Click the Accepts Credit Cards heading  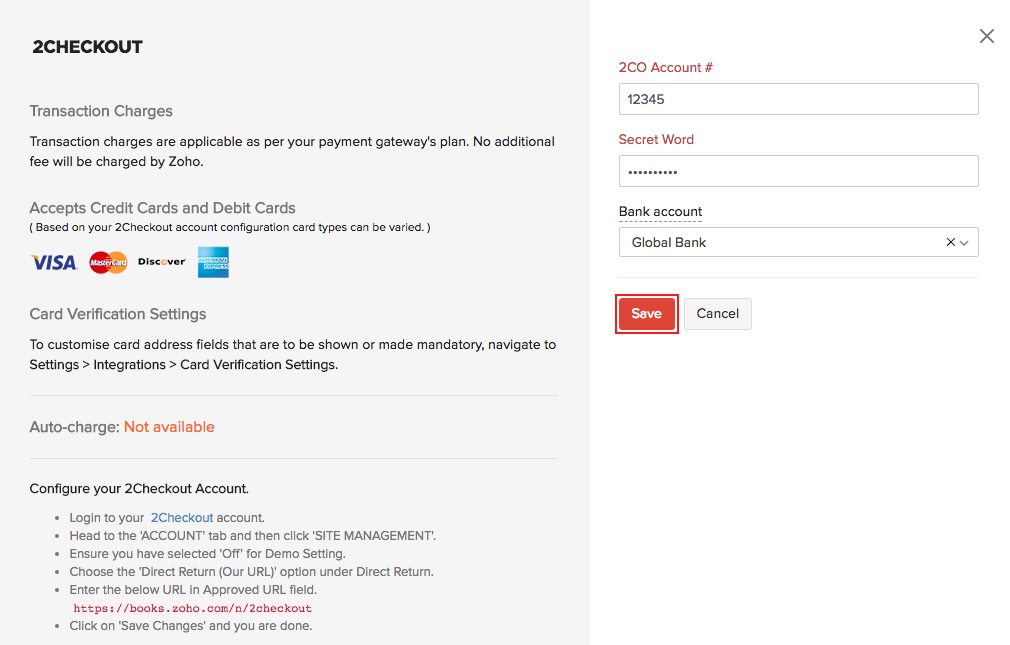click(162, 208)
